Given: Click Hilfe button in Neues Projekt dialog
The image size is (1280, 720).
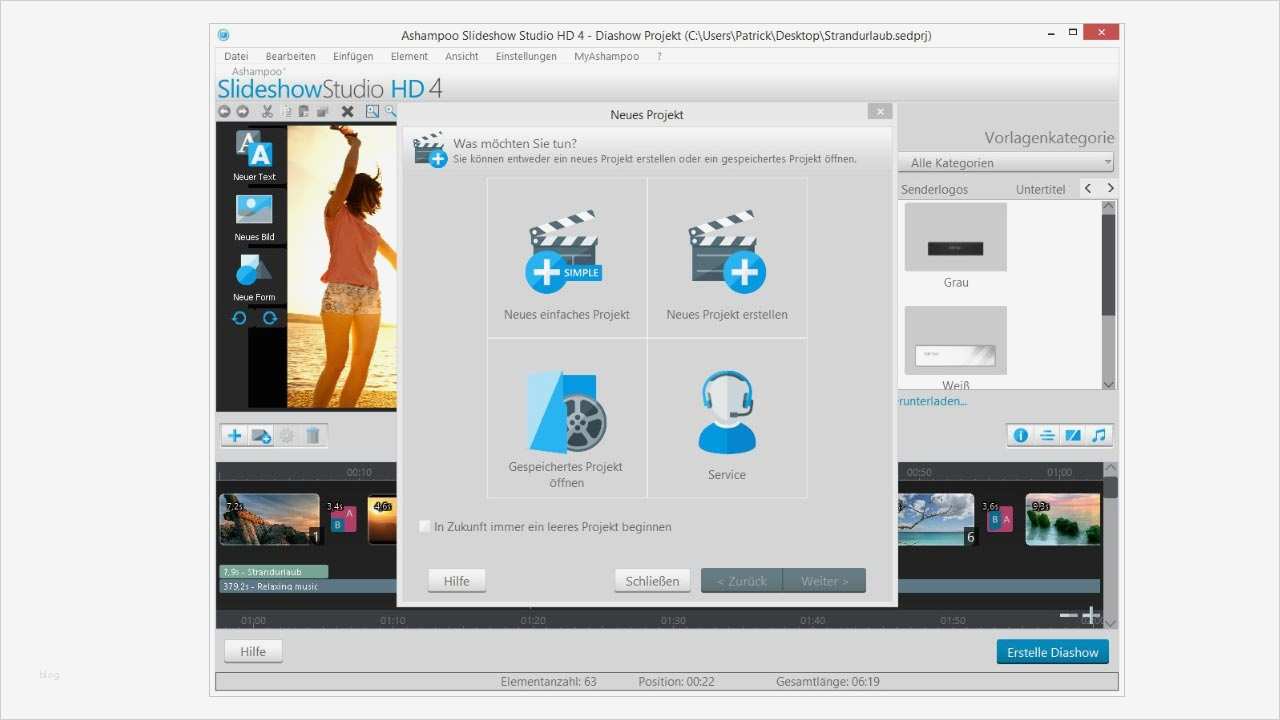Looking at the screenshot, I should [456, 581].
